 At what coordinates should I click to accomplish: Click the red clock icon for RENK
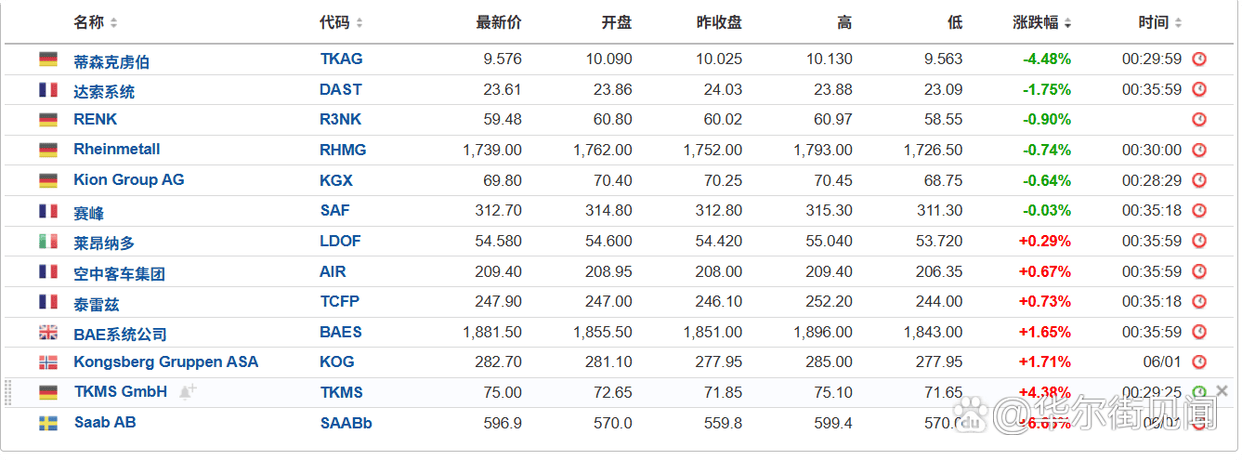click(x=1199, y=120)
